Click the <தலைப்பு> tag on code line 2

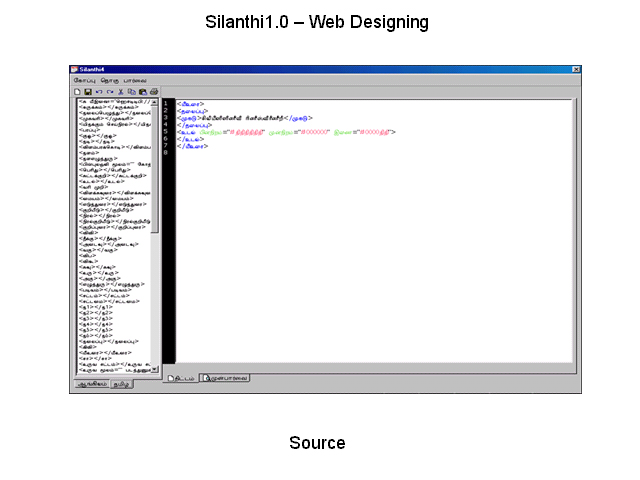pos(192,111)
